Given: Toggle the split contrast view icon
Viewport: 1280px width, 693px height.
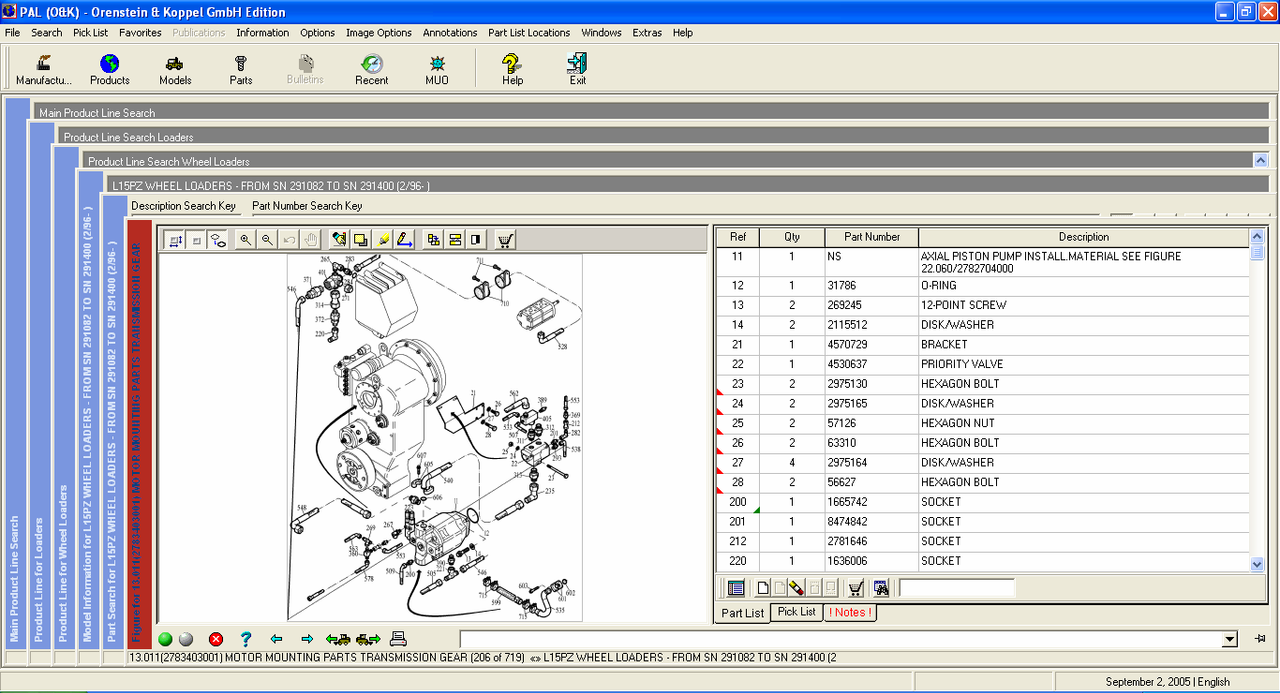Looking at the screenshot, I should (476, 240).
